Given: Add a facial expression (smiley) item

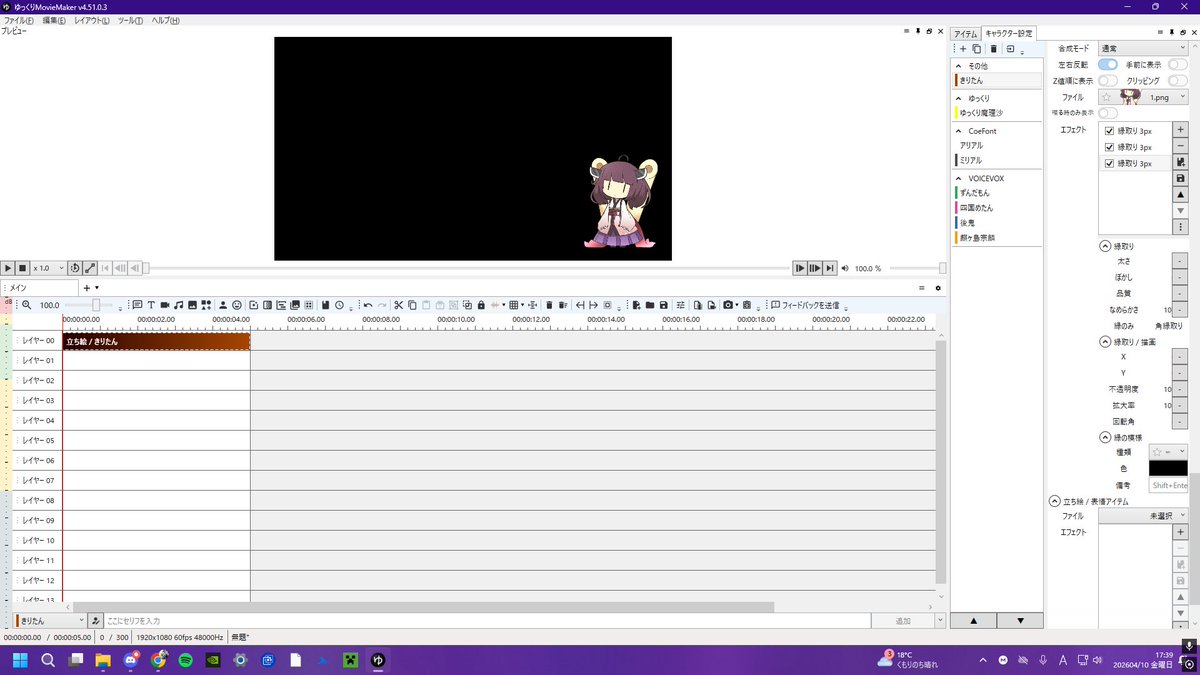Looking at the screenshot, I should coord(237,305).
